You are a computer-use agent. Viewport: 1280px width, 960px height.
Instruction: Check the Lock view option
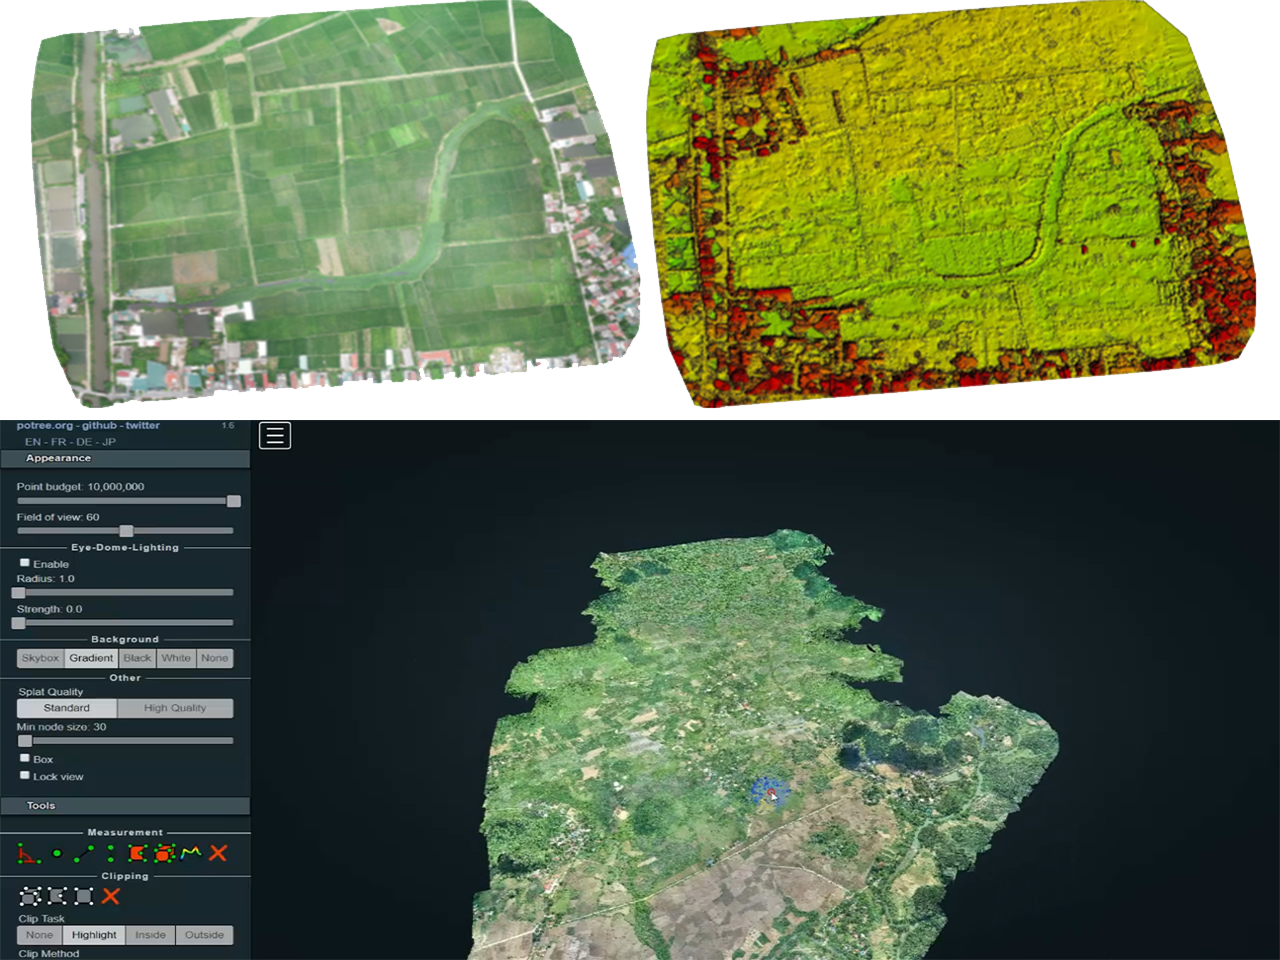click(x=25, y=775)
